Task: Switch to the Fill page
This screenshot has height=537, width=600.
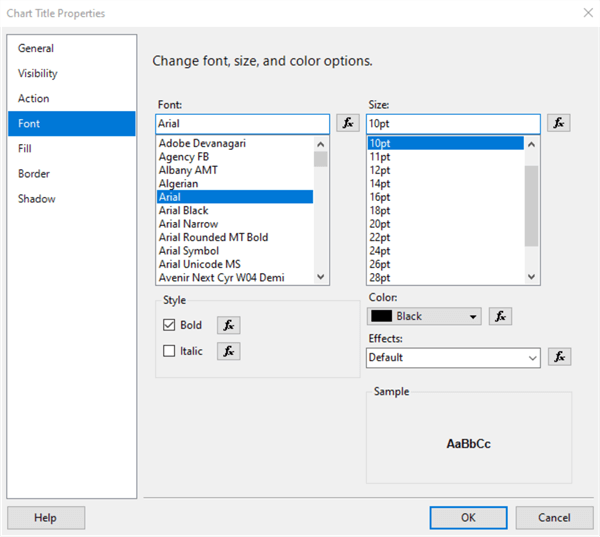Action: (x=25, y=148)
